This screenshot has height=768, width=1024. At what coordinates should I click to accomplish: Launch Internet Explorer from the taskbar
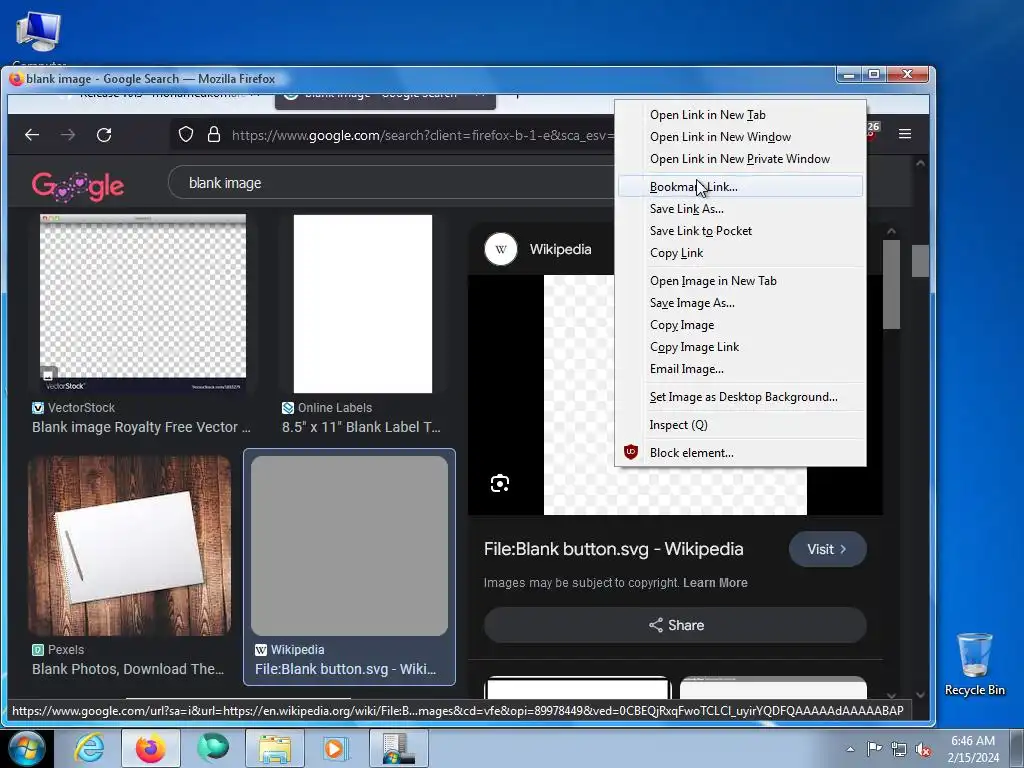[89, 748]
